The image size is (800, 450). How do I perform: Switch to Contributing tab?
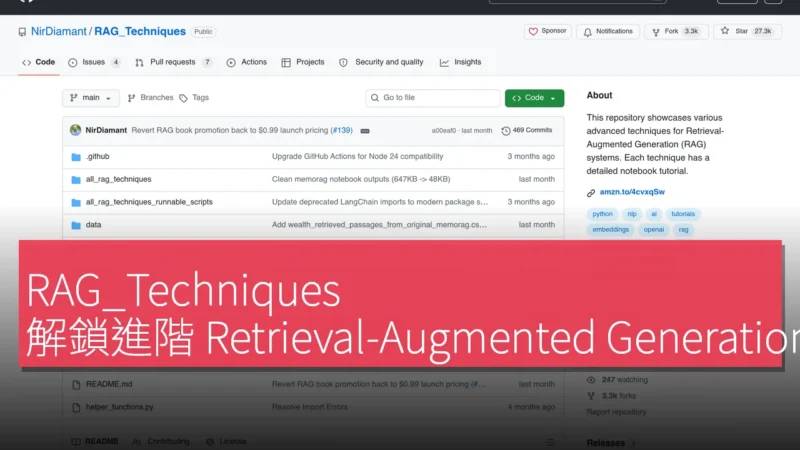click(162, 441)
